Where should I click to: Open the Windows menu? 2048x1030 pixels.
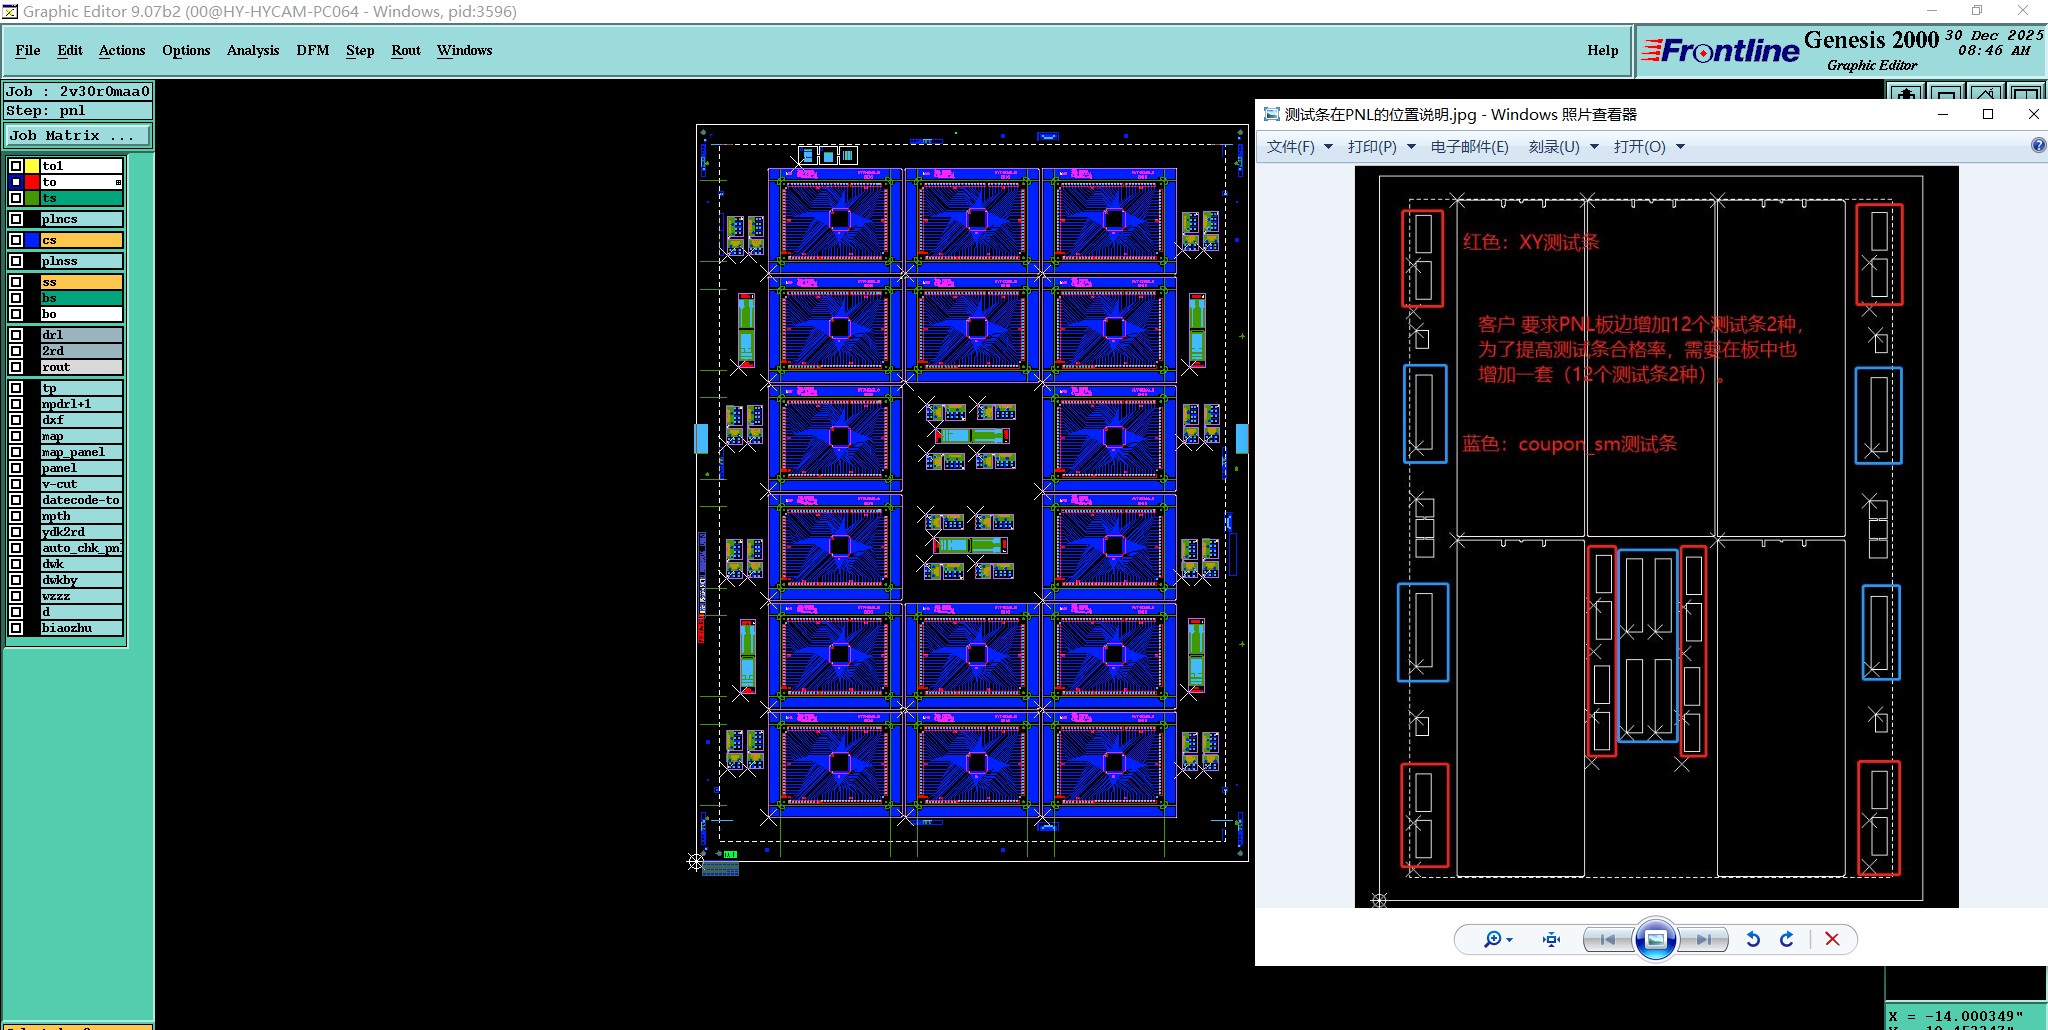point(465,50)
